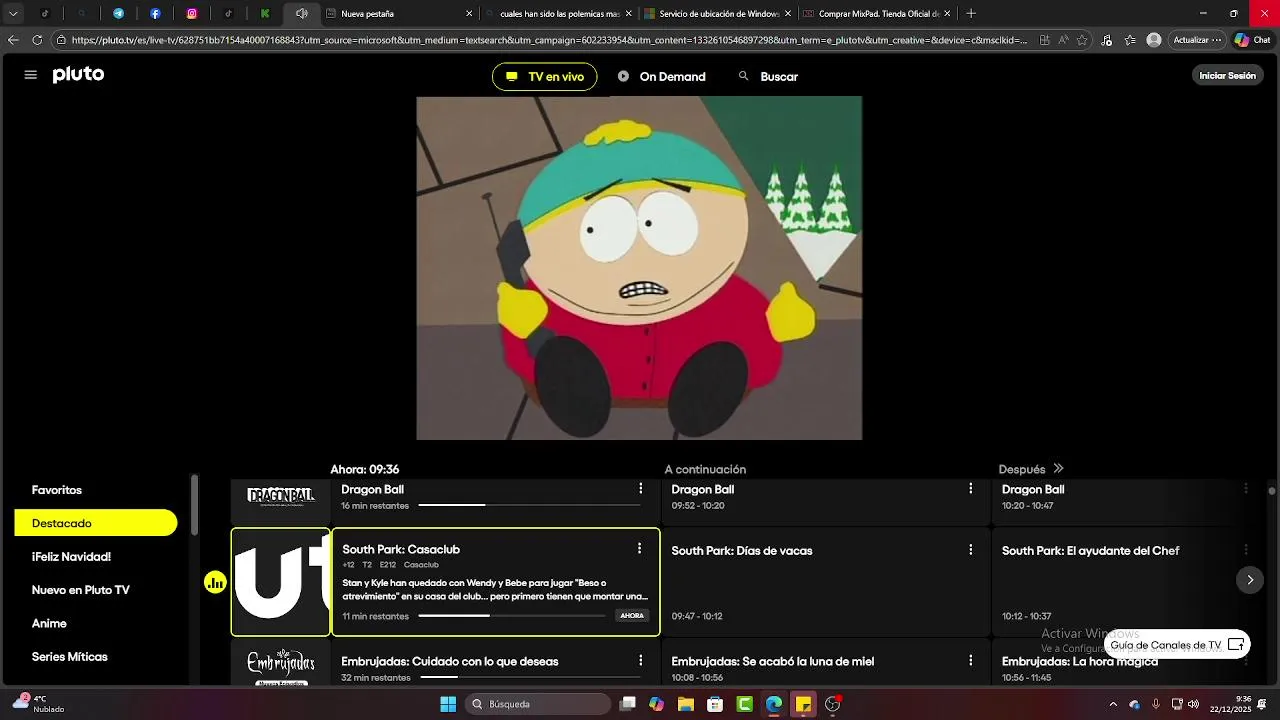Click the Embrujadas channel logo
1280x720 pixels.
(x=281, y=666)
